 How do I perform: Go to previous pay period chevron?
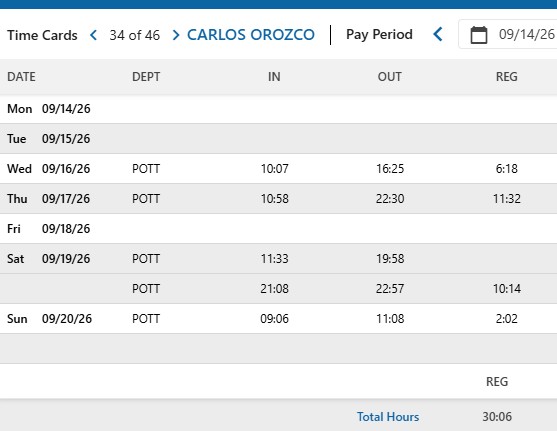tap(438, 34)
